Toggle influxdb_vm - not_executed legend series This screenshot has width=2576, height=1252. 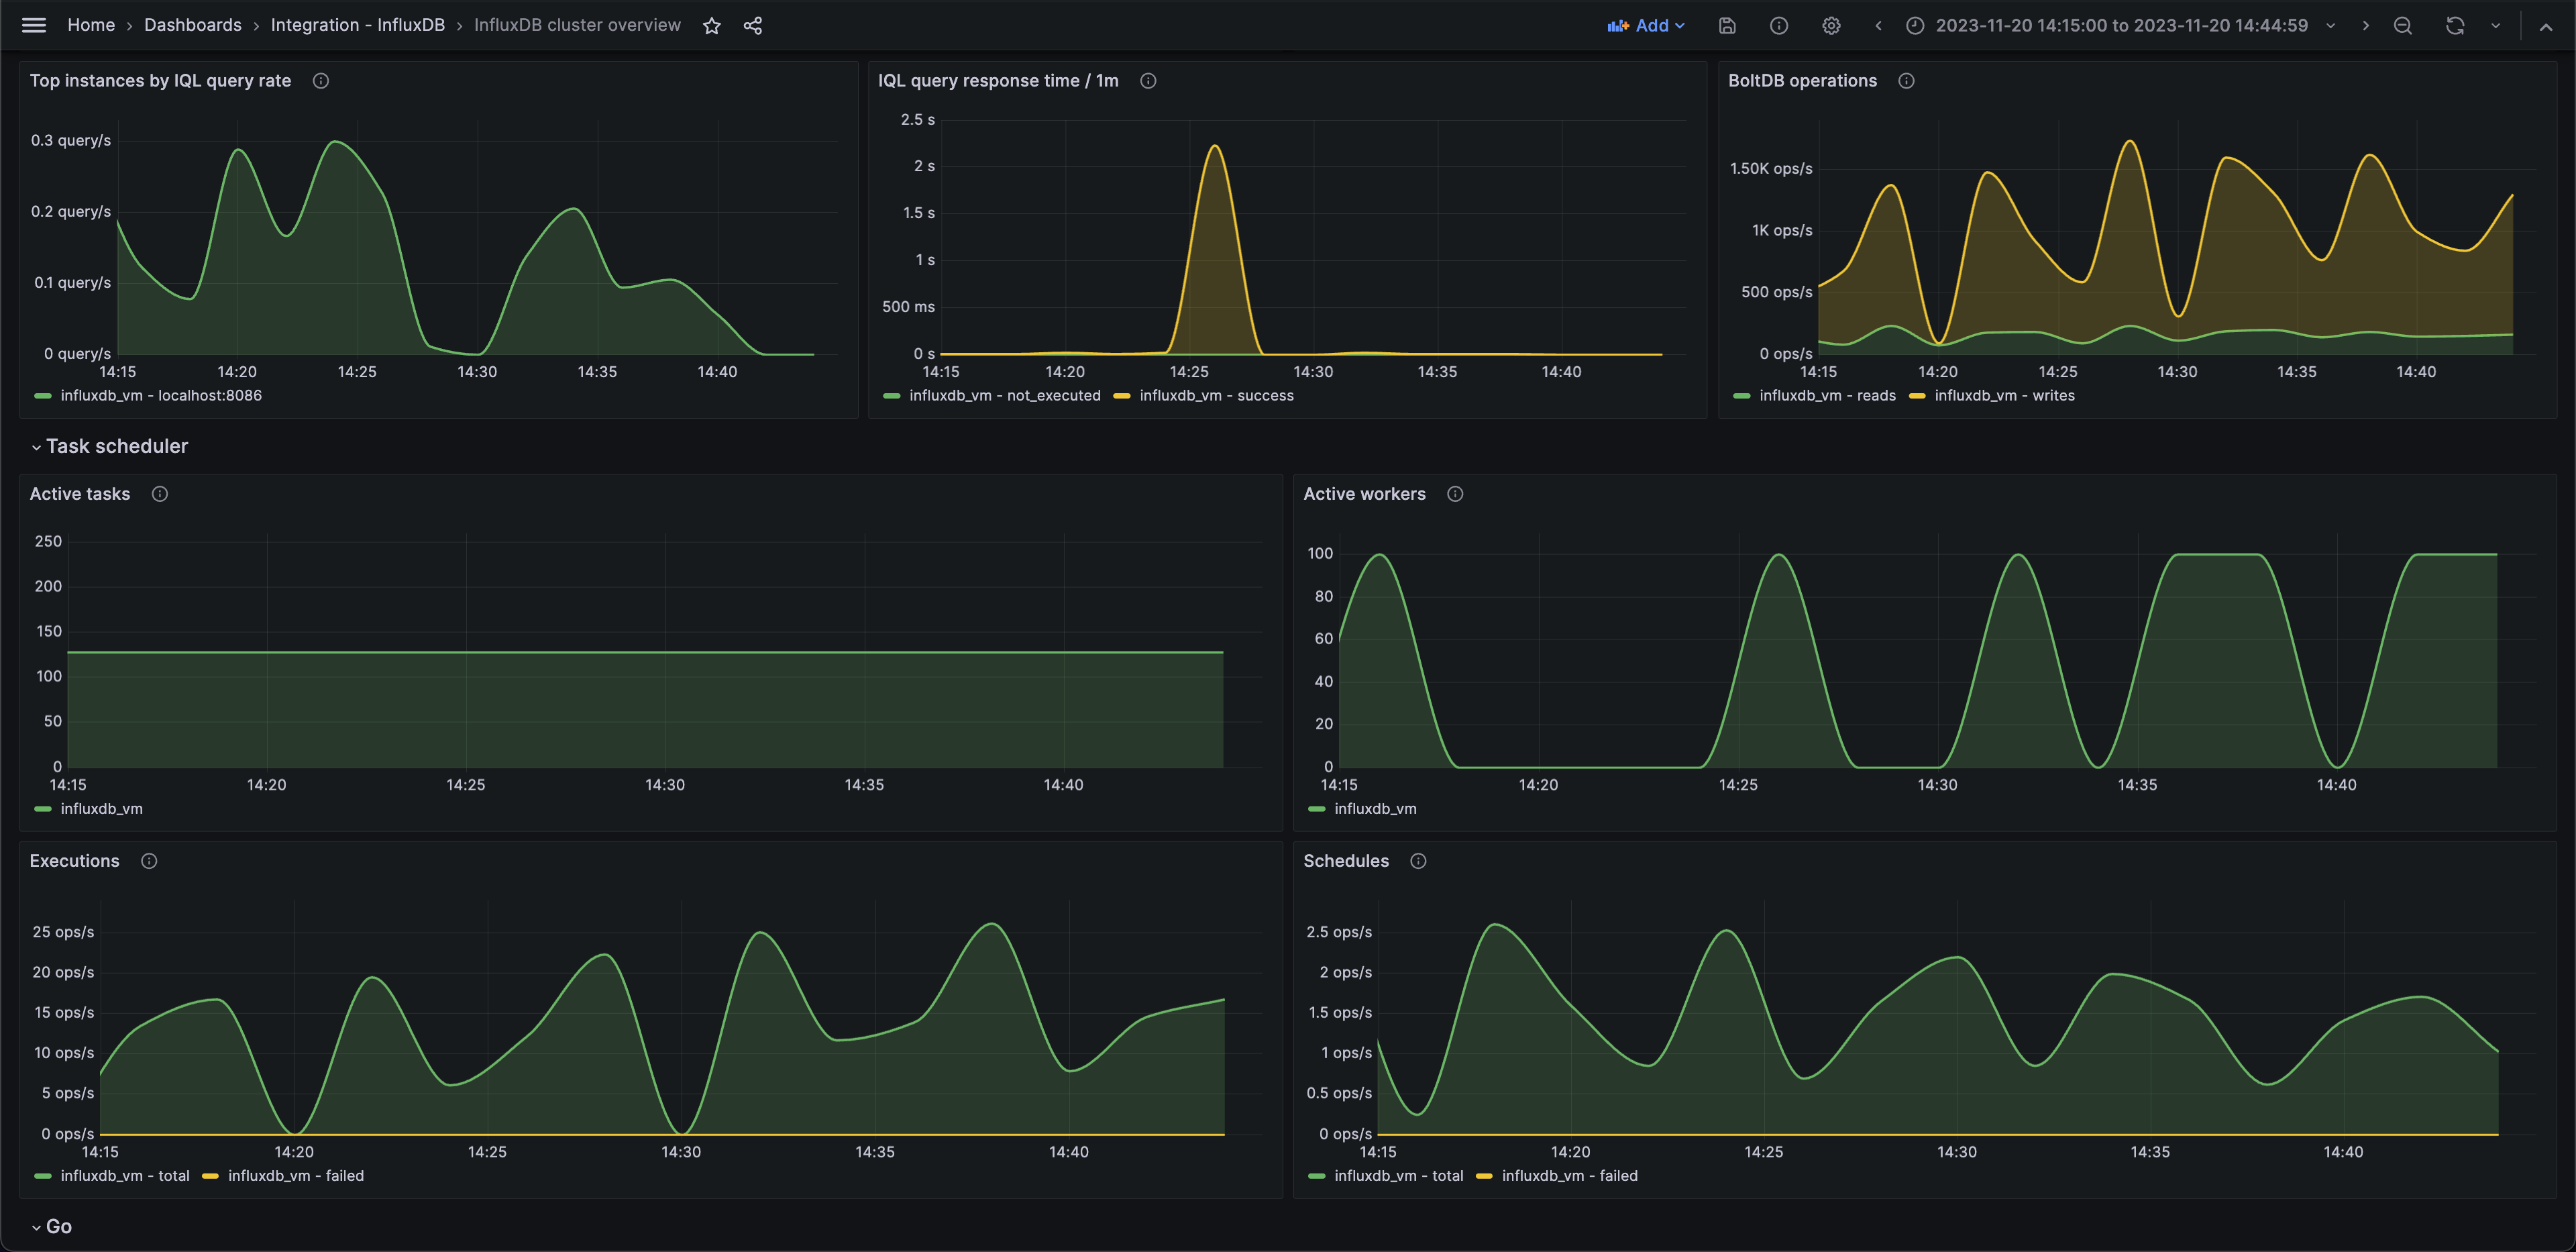1004,396
